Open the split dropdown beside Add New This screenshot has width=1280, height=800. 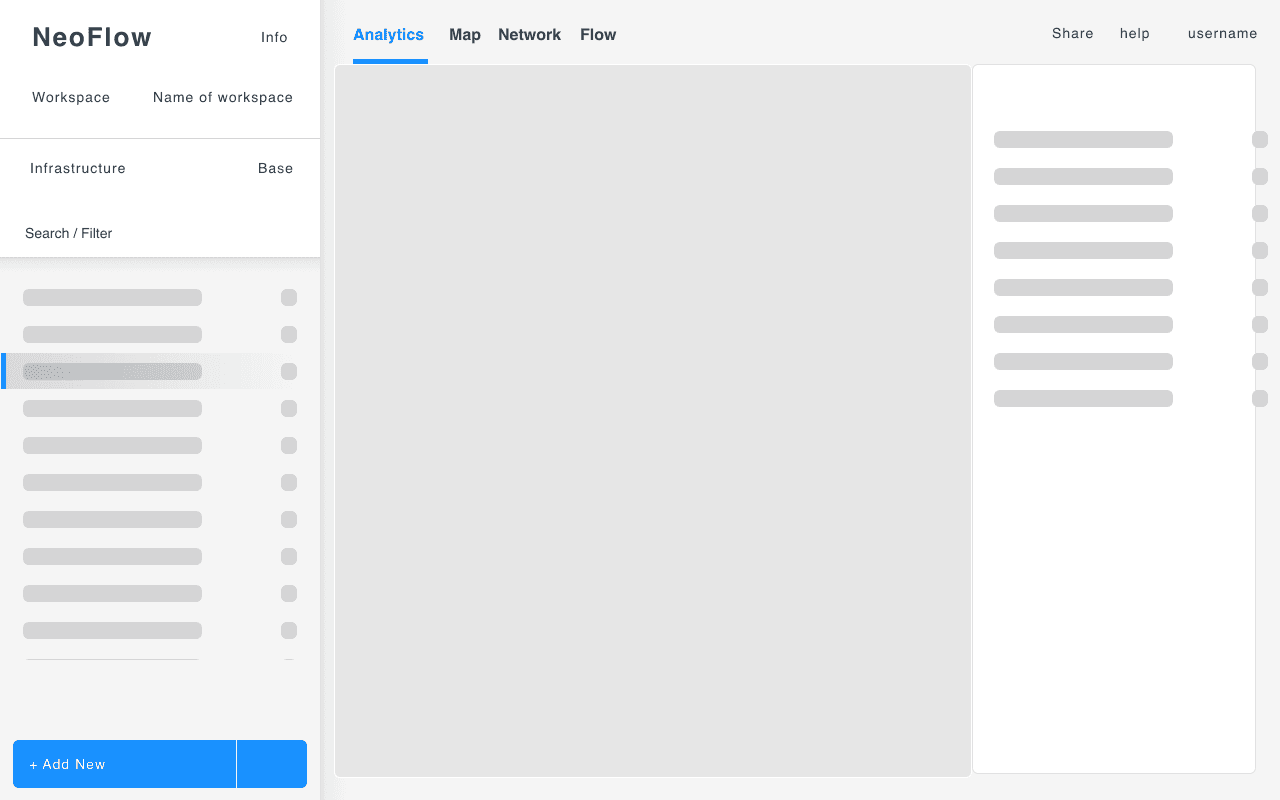pos(272,764)
